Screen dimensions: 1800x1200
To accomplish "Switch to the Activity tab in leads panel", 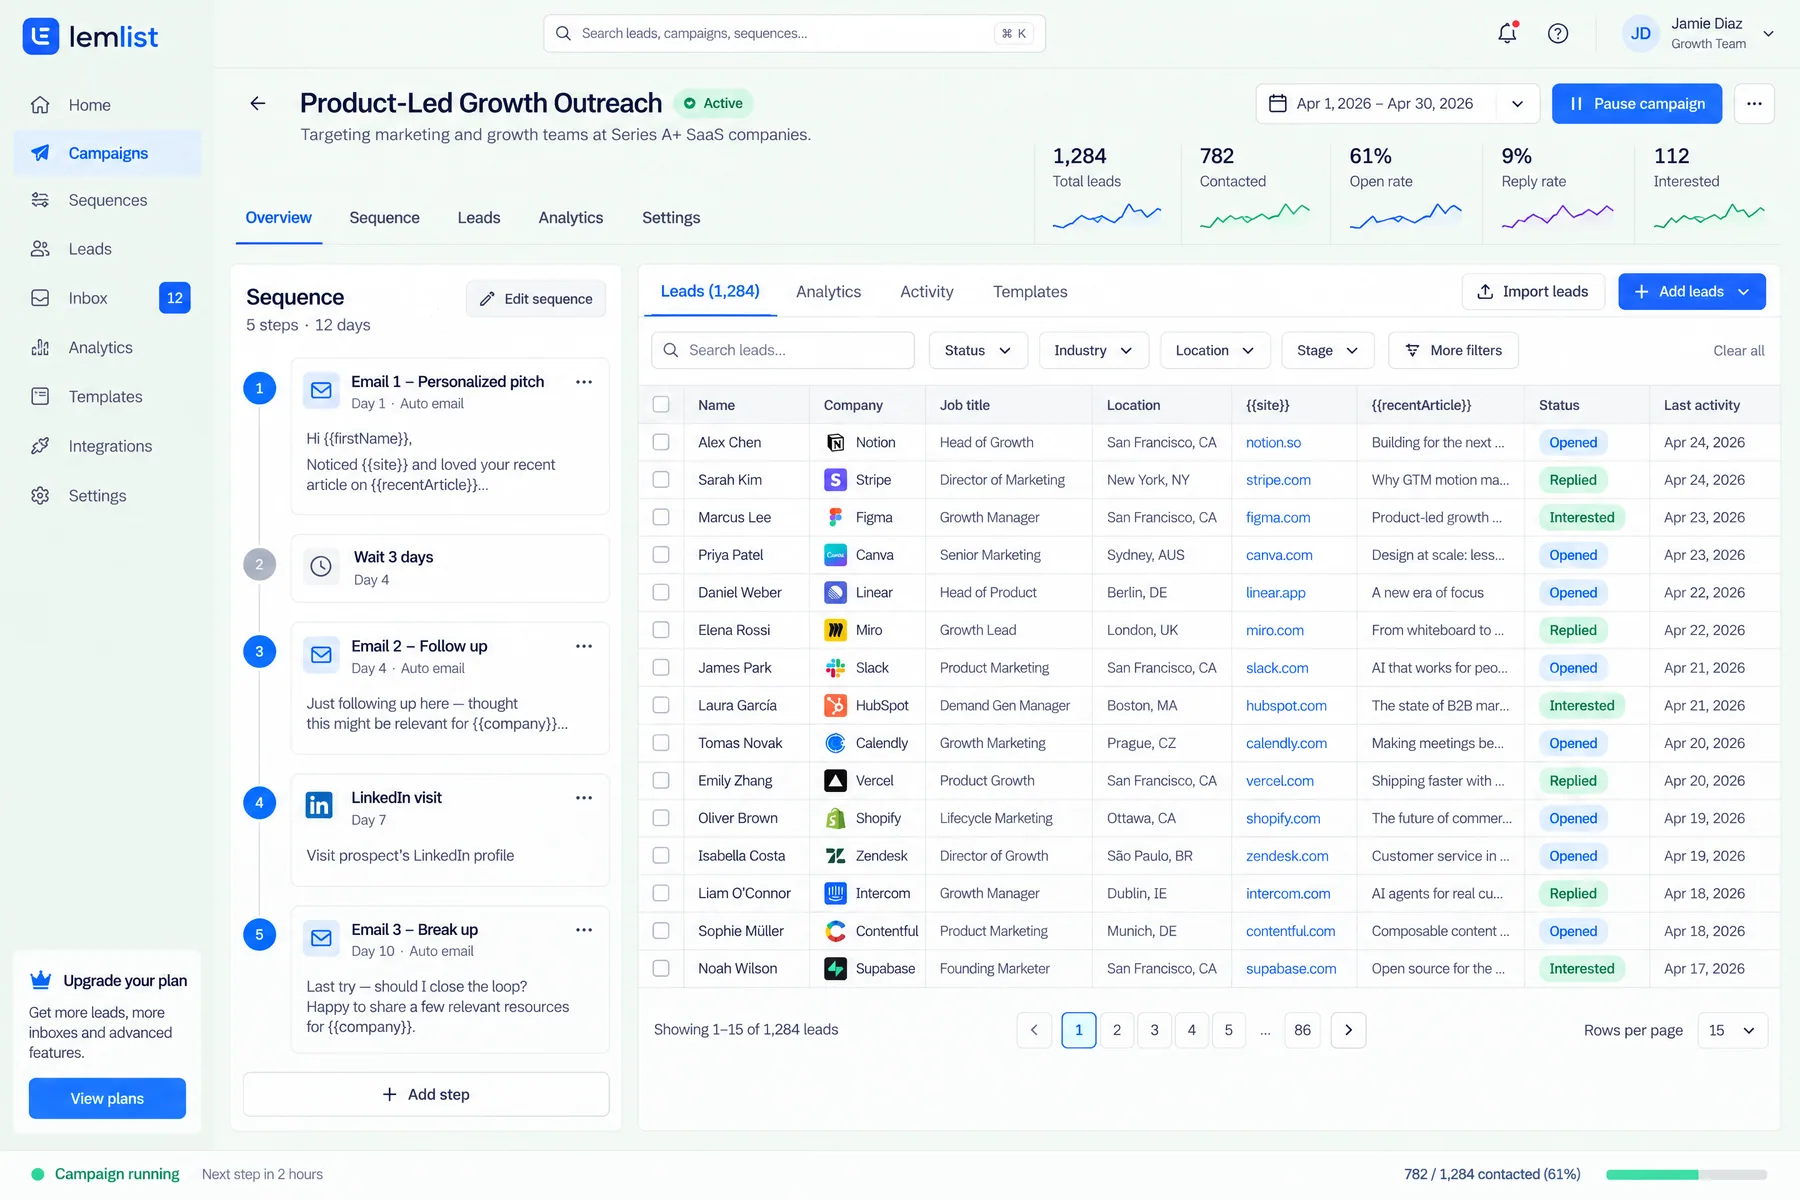I will (927, 292).
